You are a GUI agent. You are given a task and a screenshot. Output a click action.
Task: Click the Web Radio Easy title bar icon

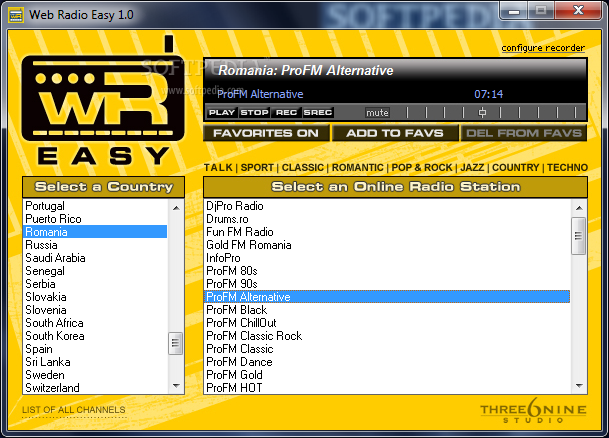16,15
